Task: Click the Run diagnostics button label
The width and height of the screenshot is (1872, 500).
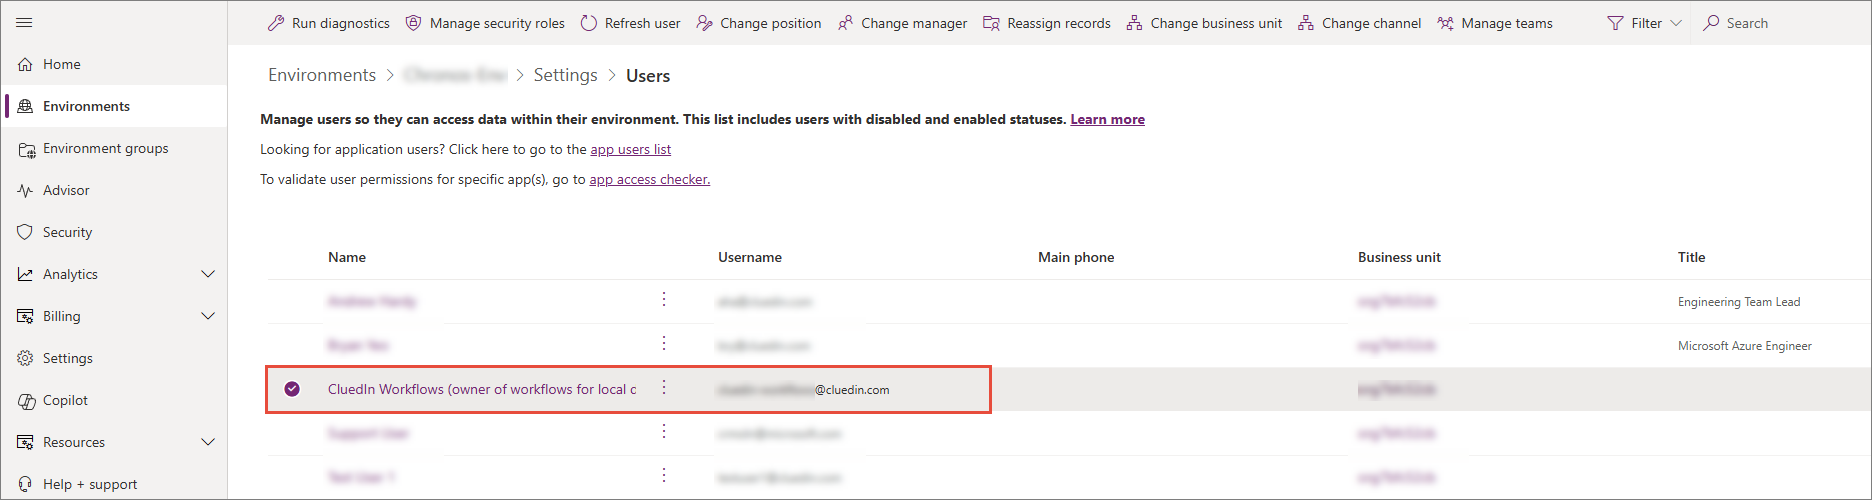Action: [340, 23]
